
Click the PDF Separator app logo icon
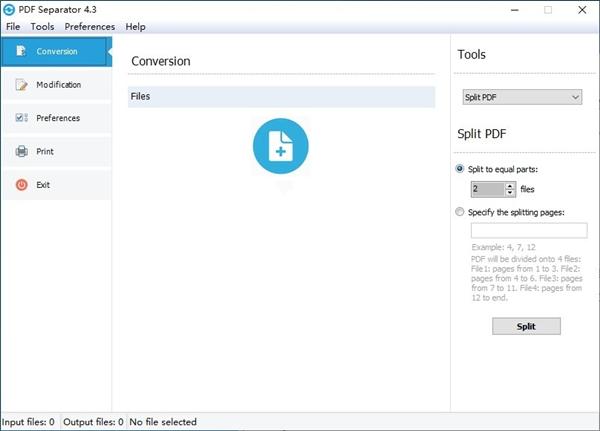coord(9,10)
